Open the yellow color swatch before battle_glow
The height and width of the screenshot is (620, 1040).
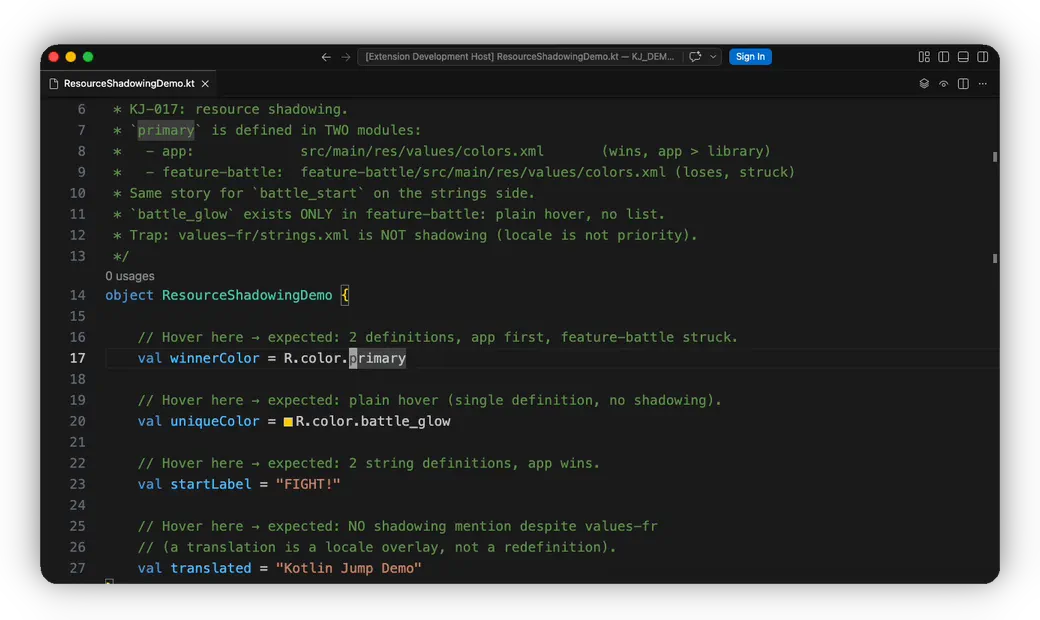(x=288, y=422)
